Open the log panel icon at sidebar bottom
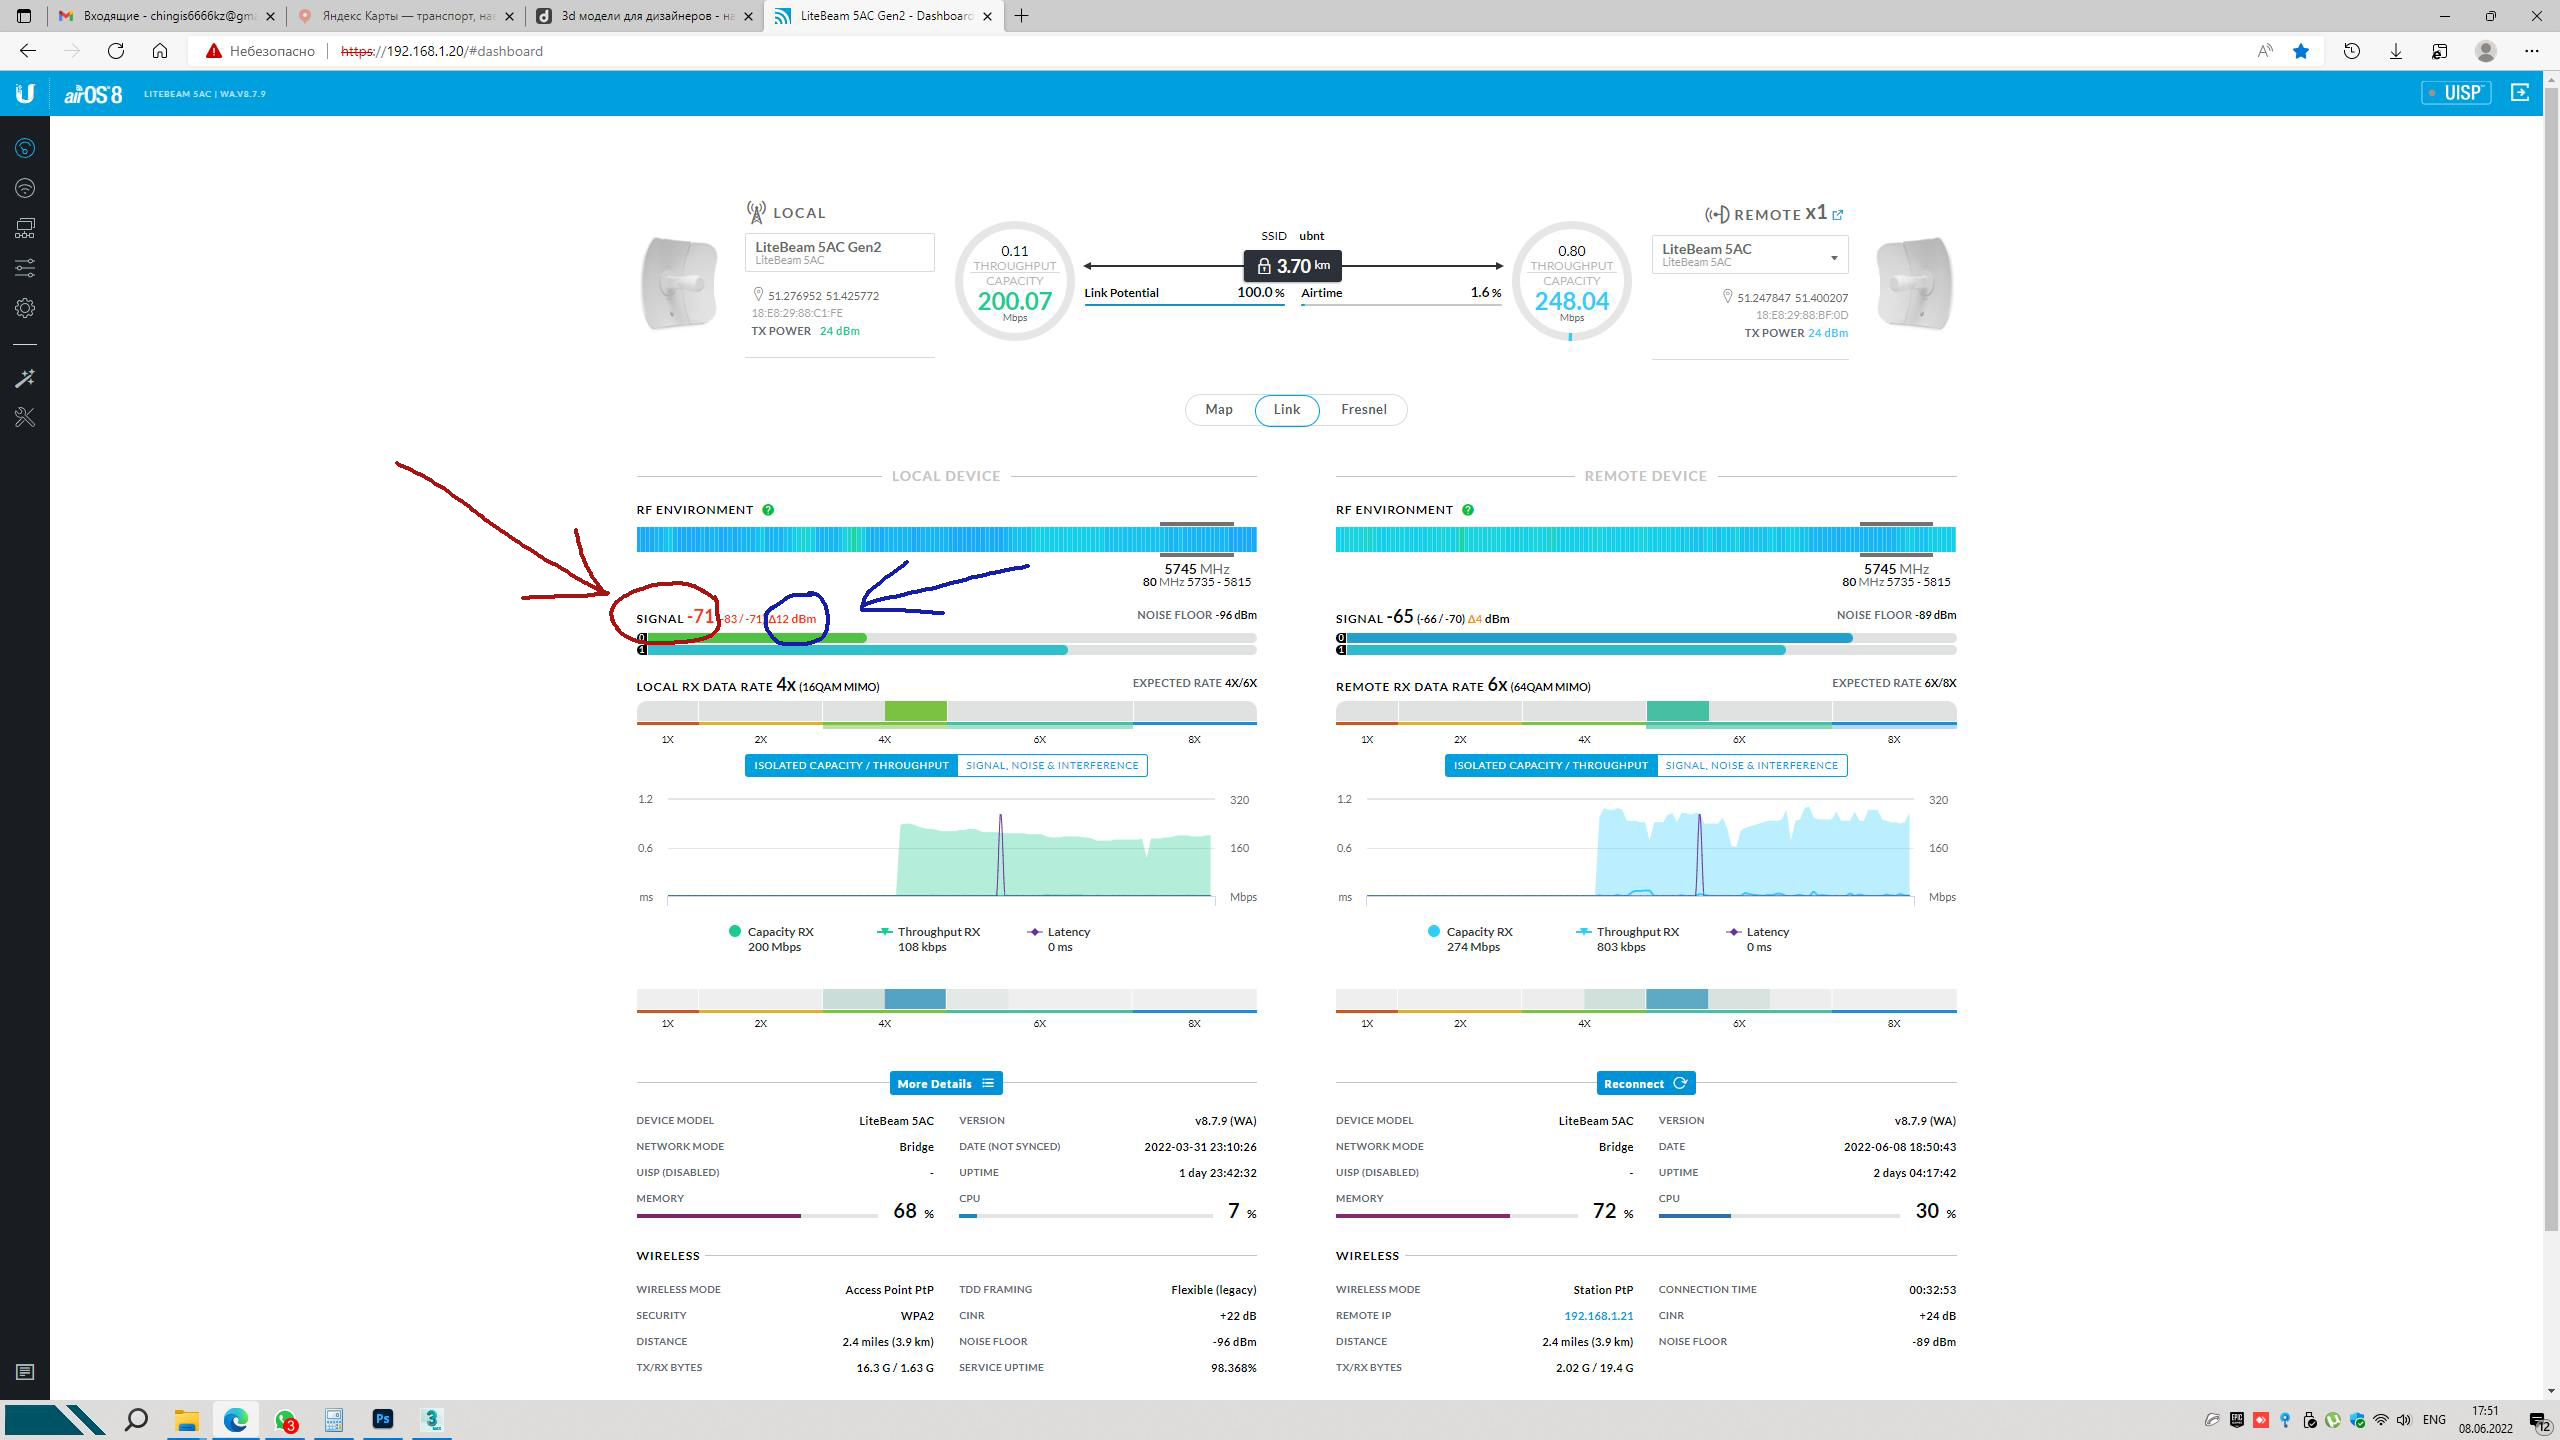 [25, 1372]
